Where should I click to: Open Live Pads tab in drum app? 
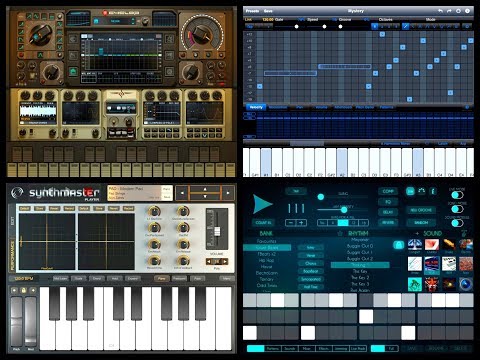358,348
